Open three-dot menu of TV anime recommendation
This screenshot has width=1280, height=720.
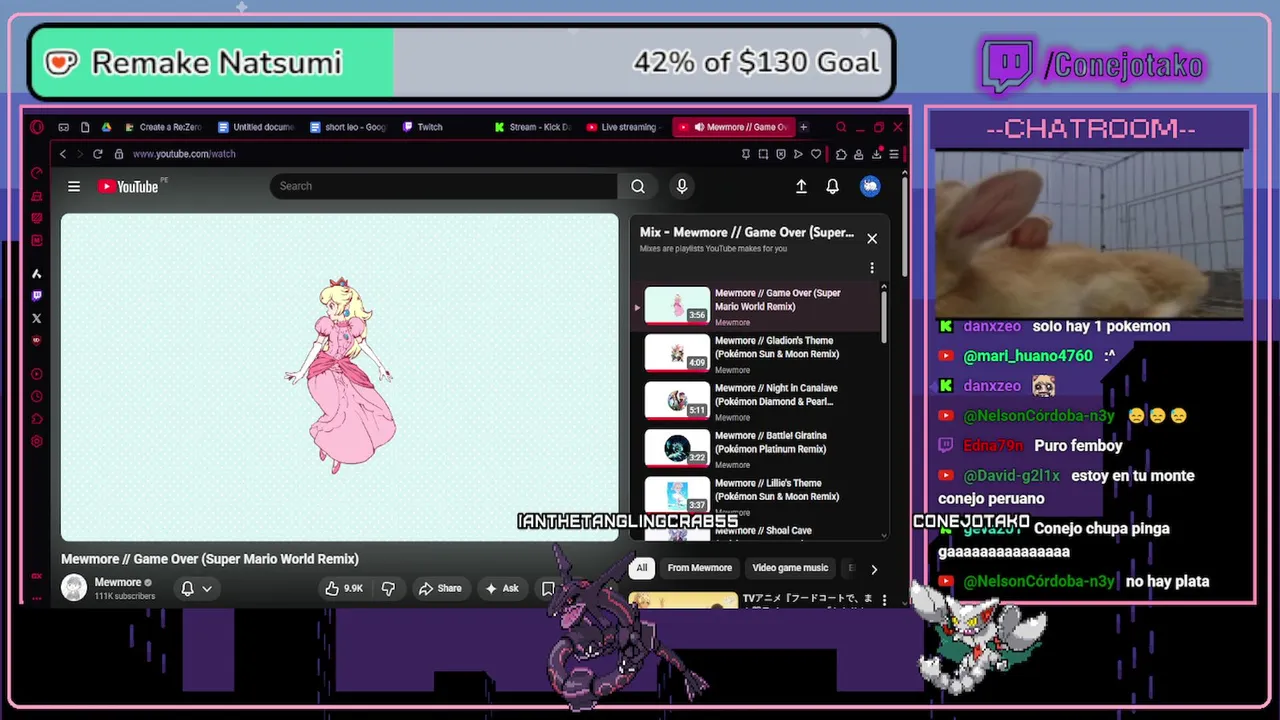coord(884,601)
